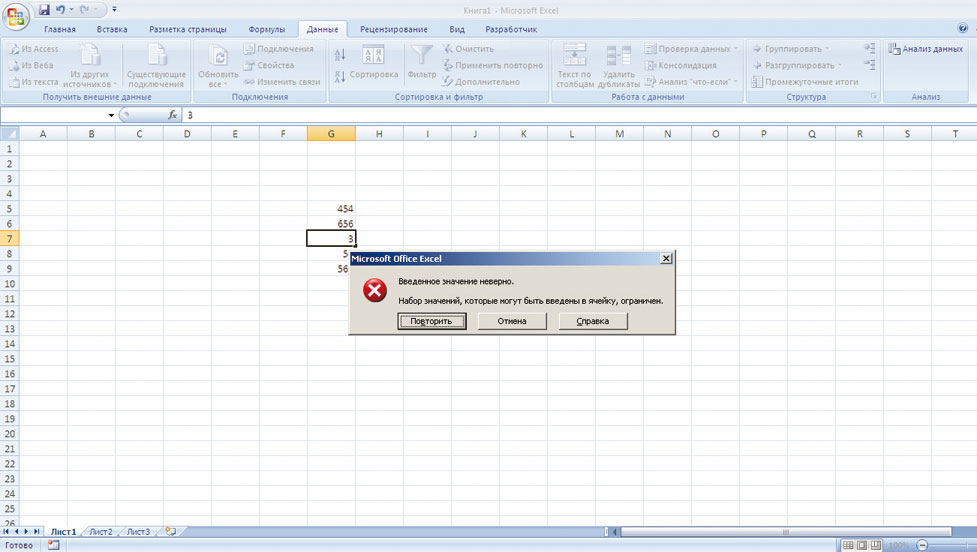Image resolution: width=977 pixels, height=552 pixels.
Task: Customize the Quick Access Toolbar dropdown
Action: 114,9
